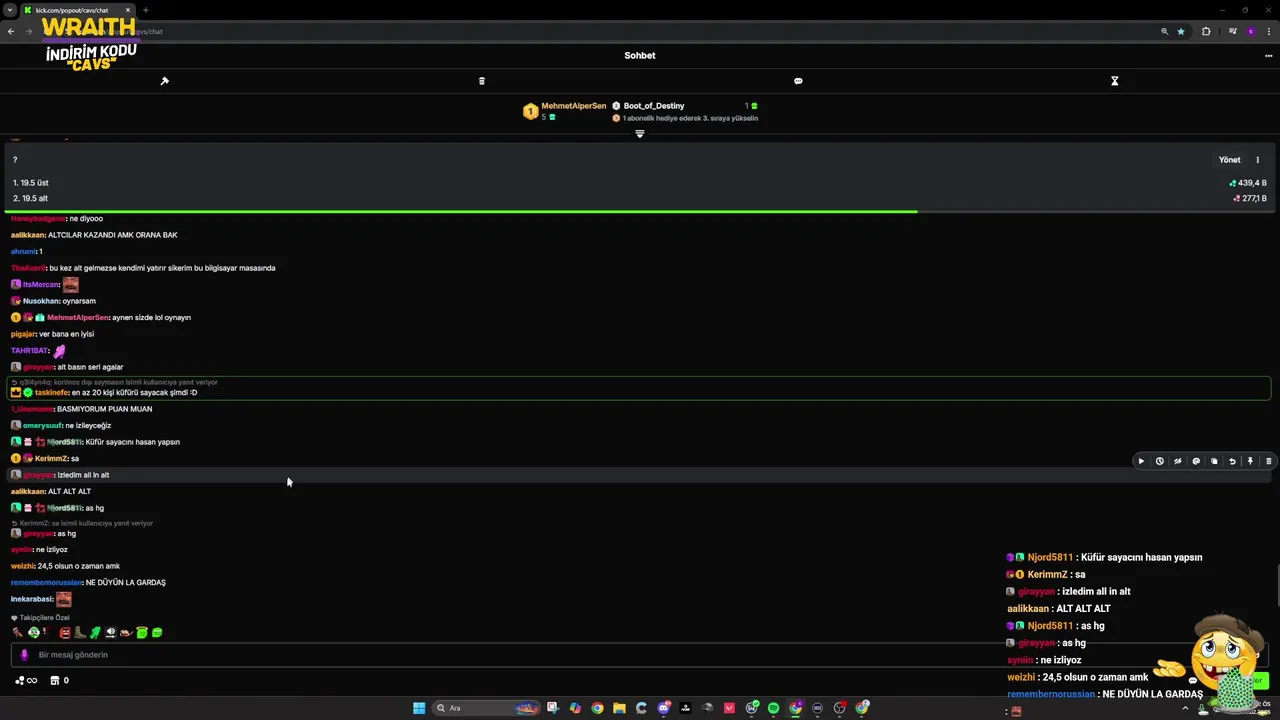Close the kick.com popout chat browser tab
Viewport: 1280px width, 720px height.
128,10
